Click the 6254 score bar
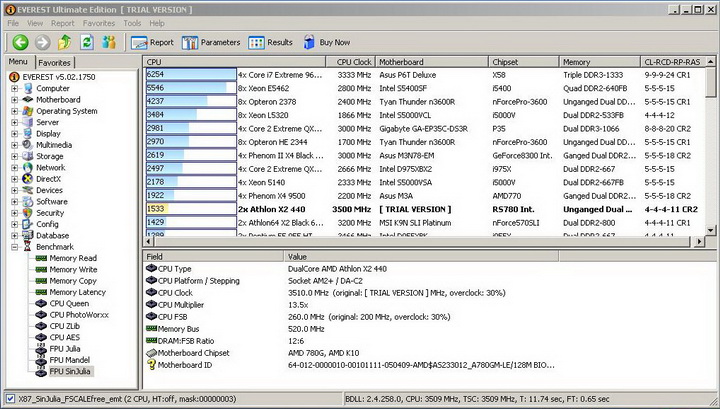Image resolution: width=720 pixels, height=409 pixels. pyautogui.click(x=191, y=75)
